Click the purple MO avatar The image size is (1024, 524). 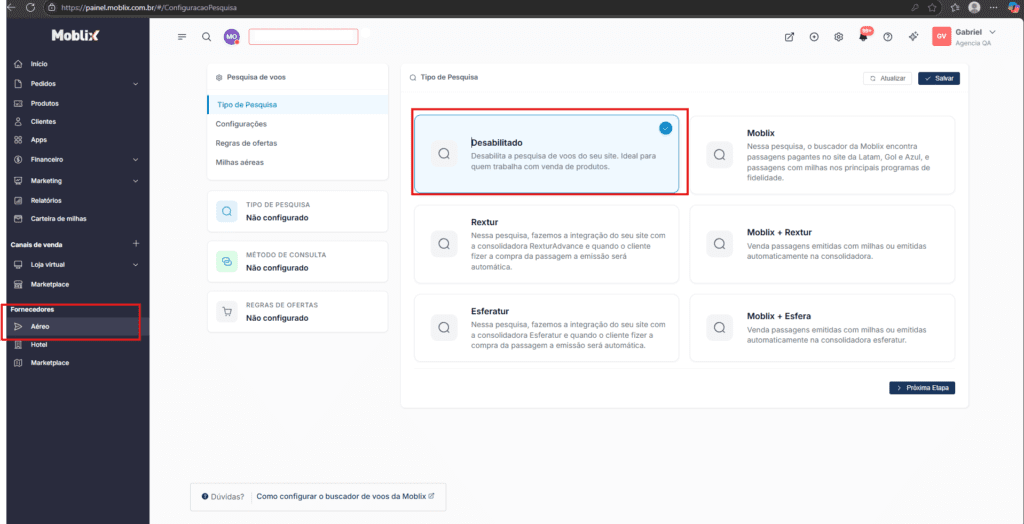[x=232, y=37]
